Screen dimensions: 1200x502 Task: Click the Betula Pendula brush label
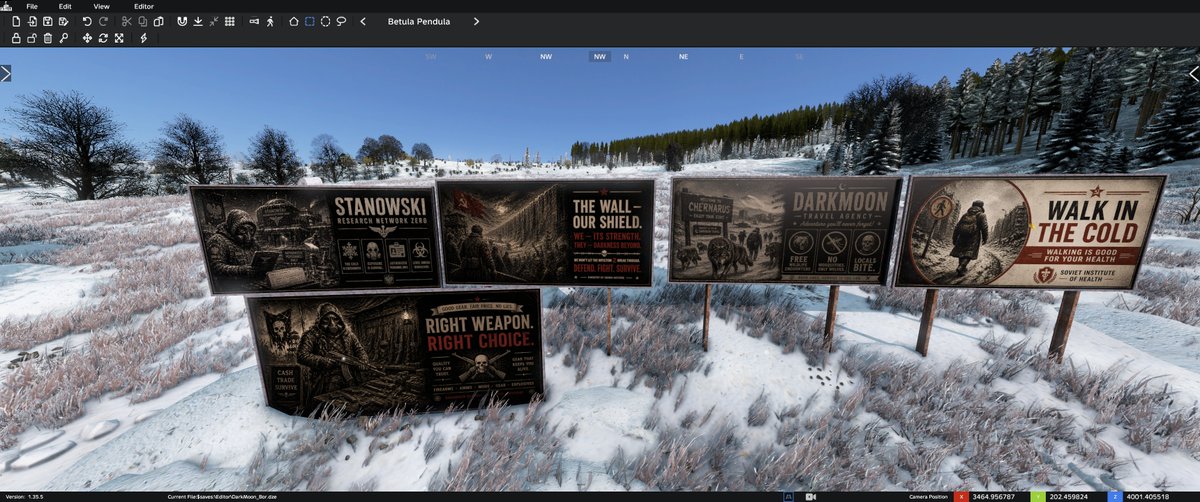[419, 21]
